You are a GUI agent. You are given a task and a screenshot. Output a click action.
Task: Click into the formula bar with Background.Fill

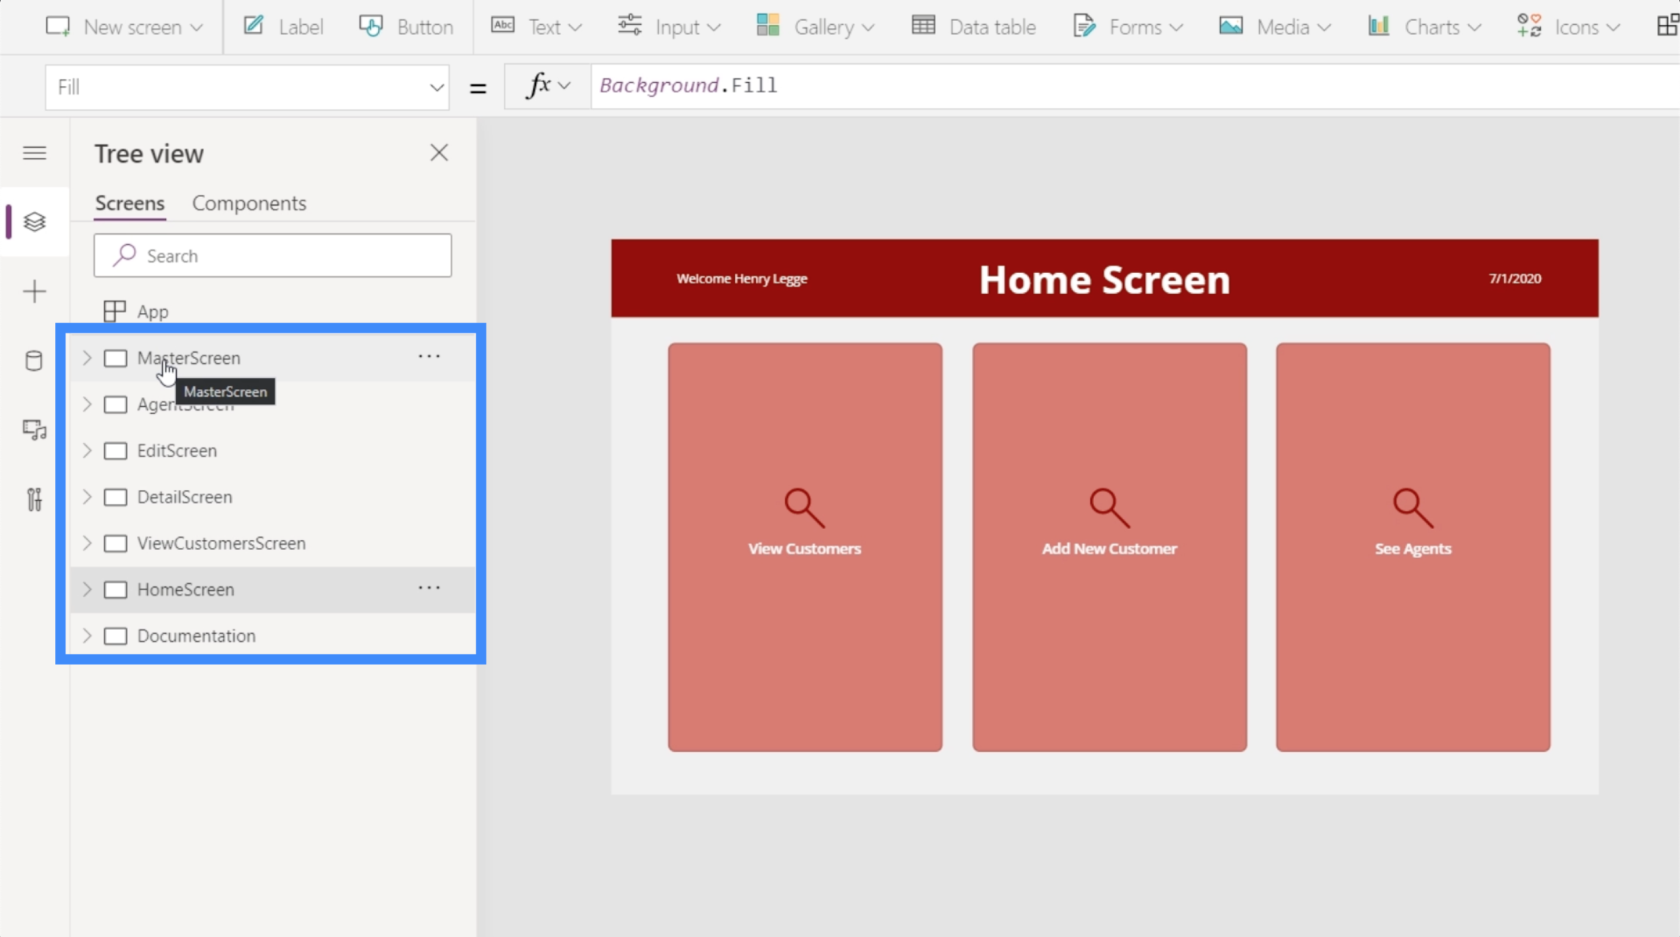1135,86
